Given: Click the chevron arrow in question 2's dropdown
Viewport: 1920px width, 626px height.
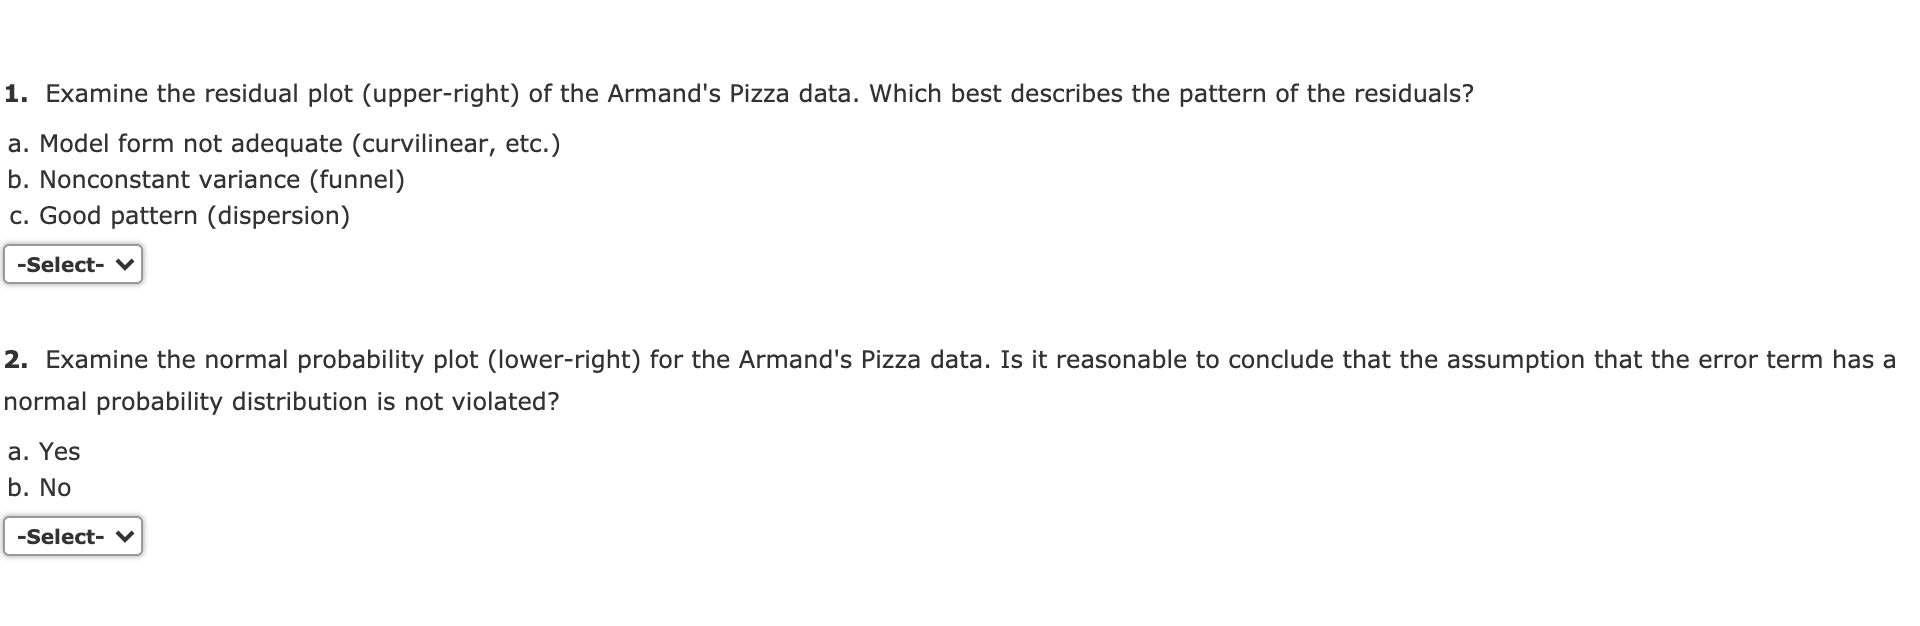Looking at the screenshot, I should point(124,536).
